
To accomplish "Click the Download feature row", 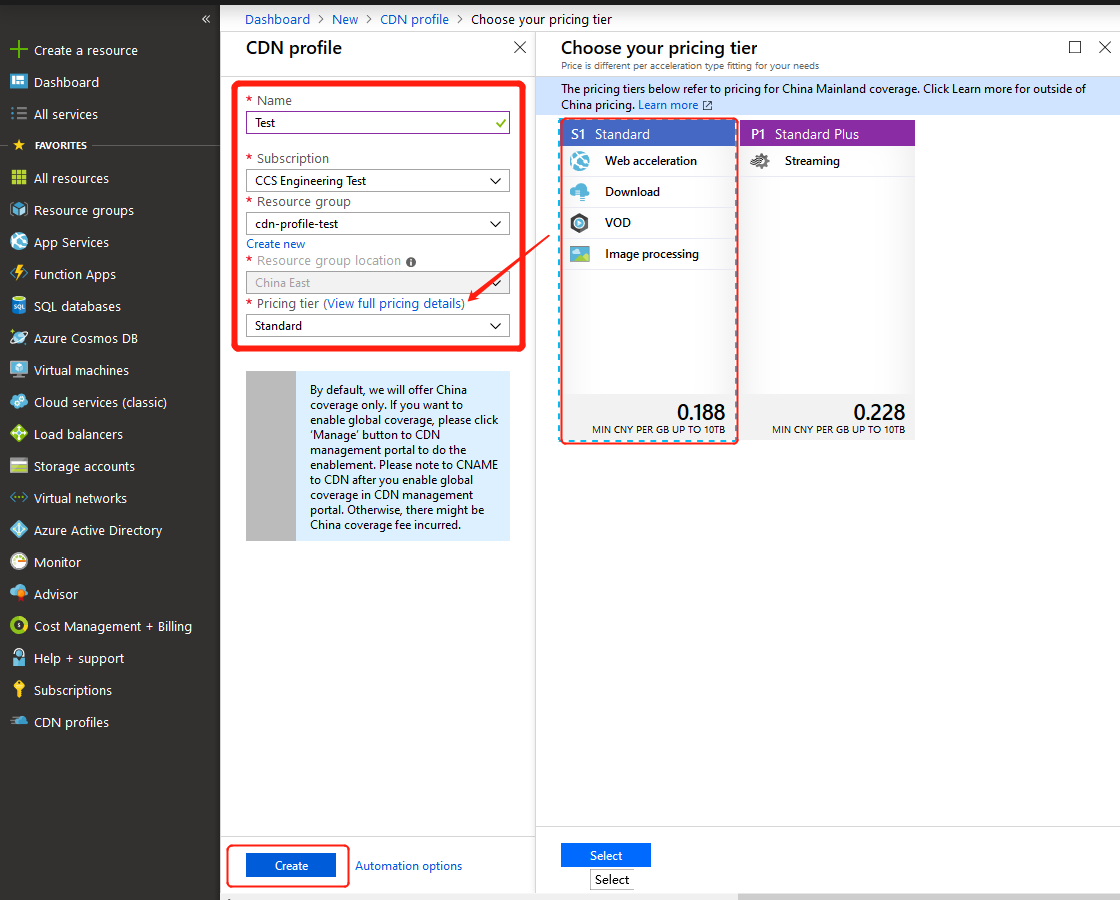I will click(x=649, y=192).
